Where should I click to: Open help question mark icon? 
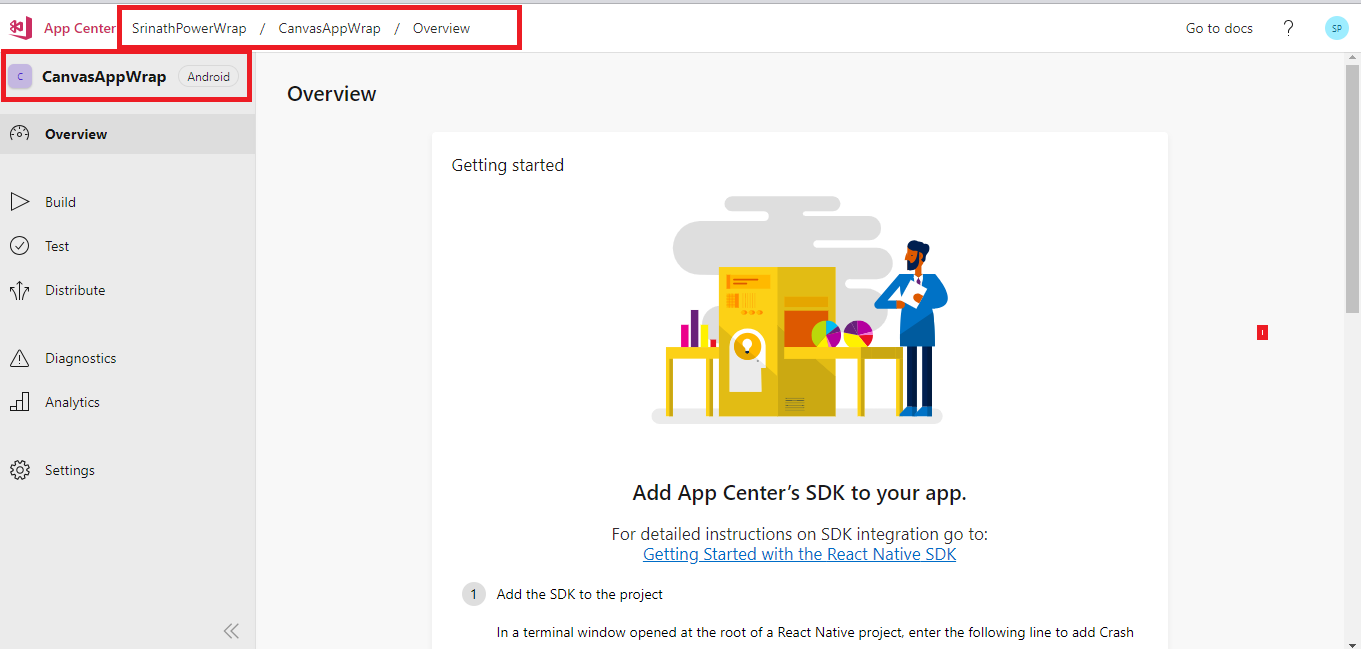[1289, 28]
